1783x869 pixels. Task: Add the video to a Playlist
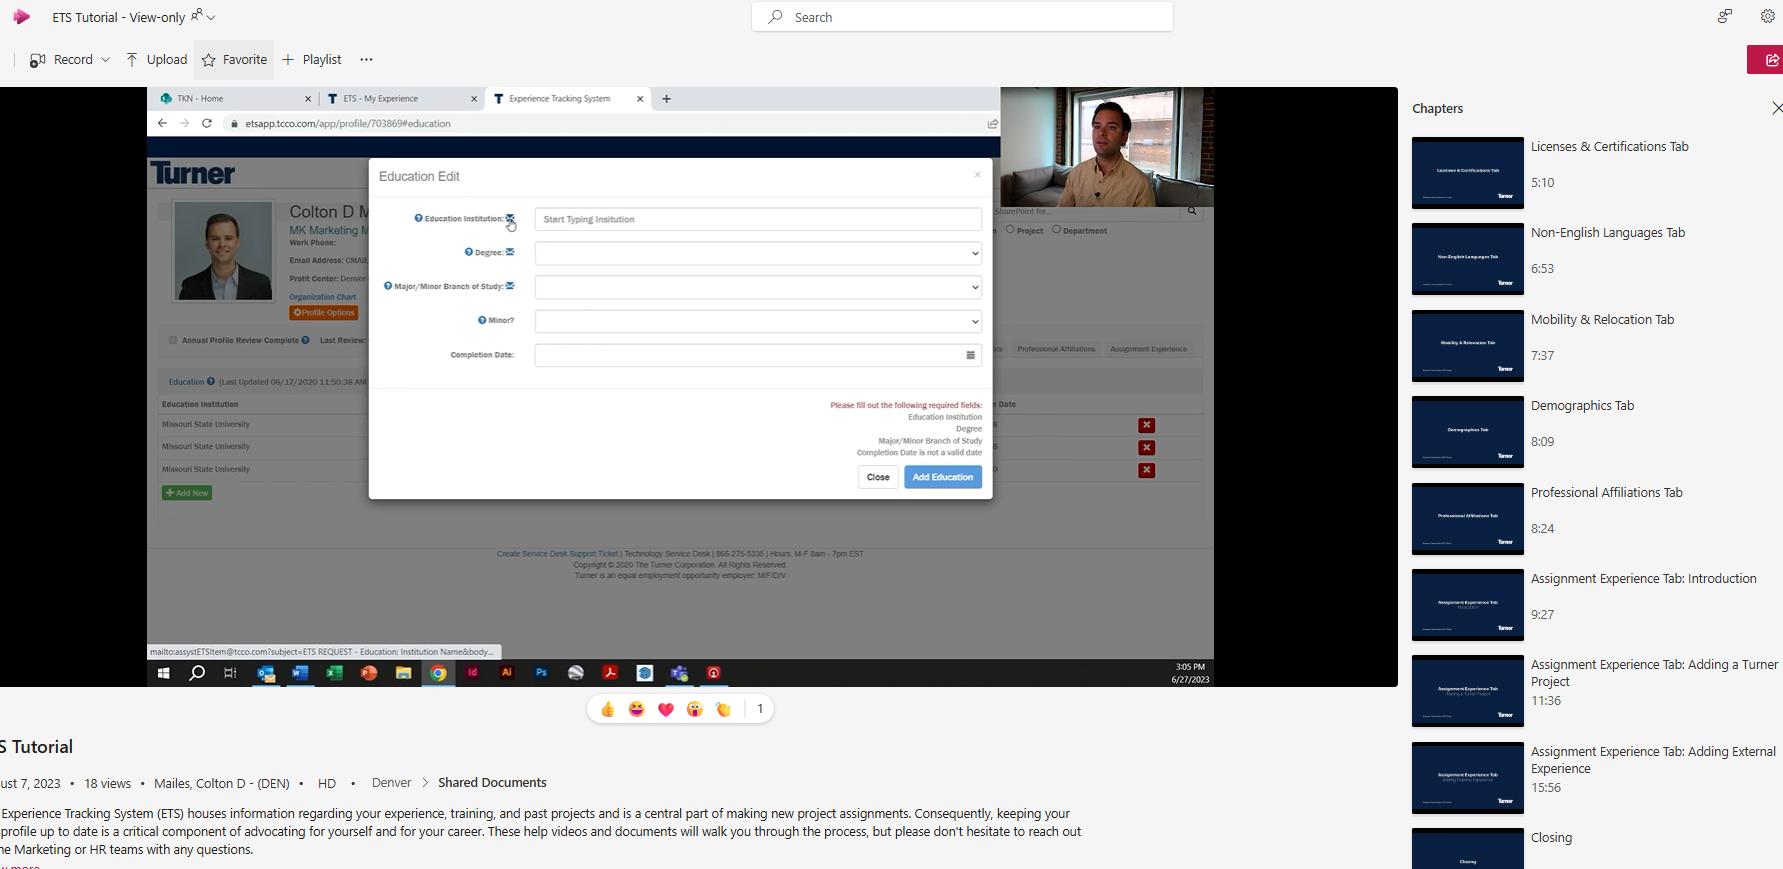coord(312,60)
